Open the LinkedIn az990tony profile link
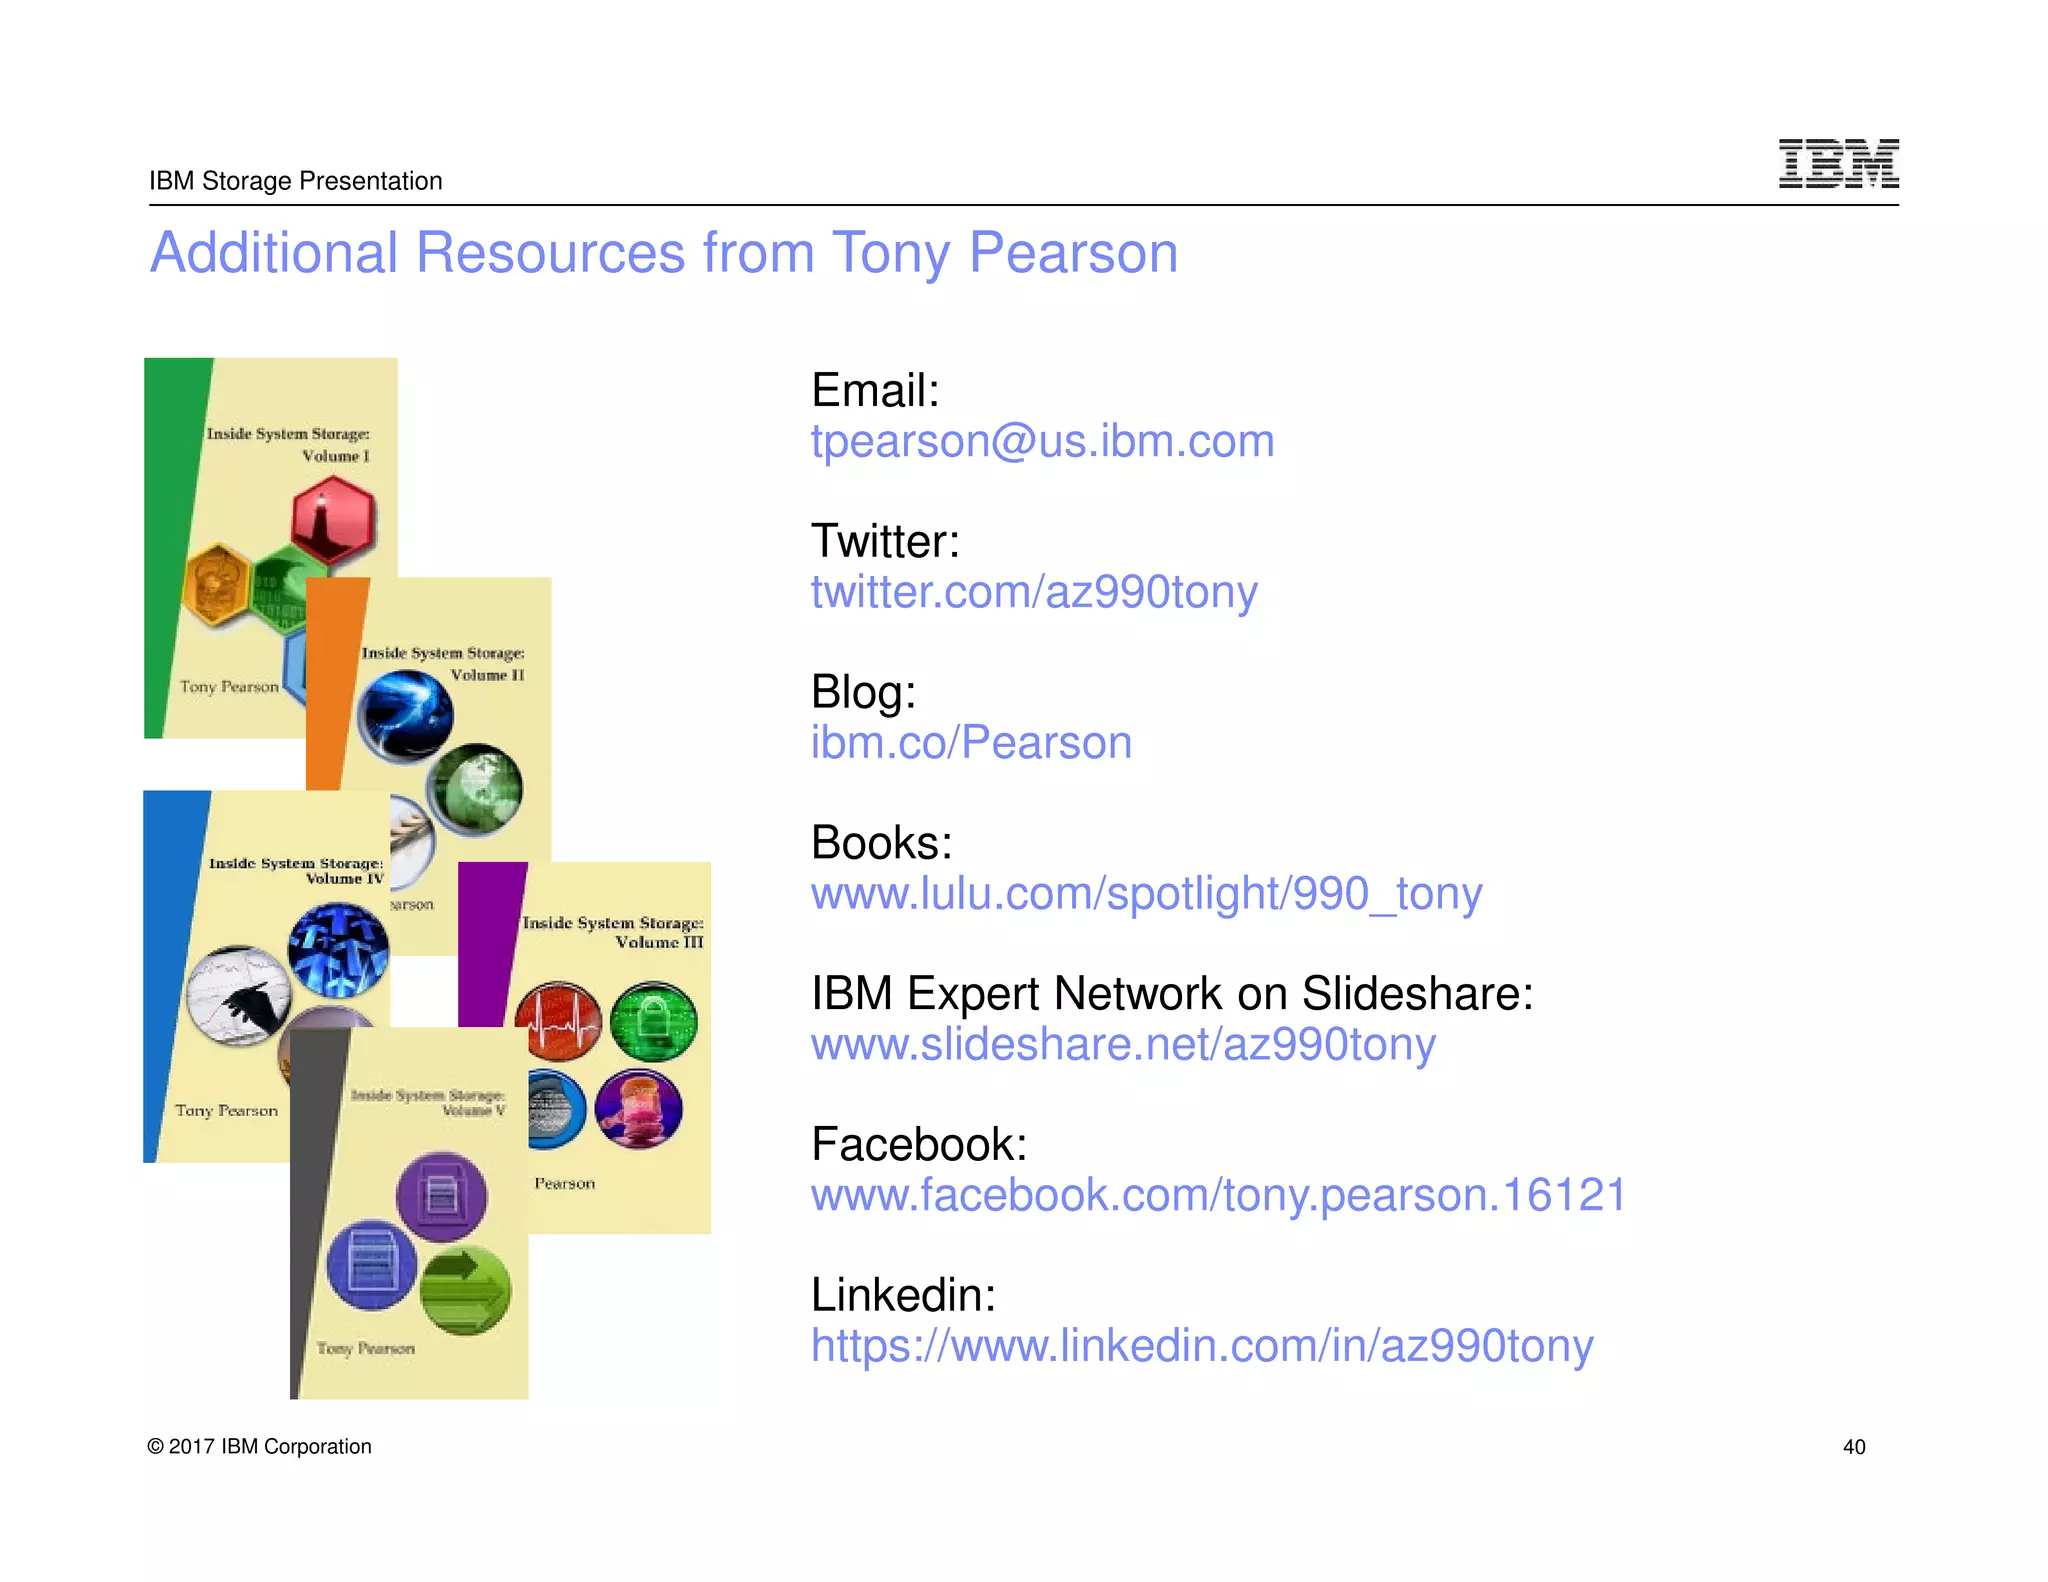The height and width of the screenshot is (1582, 2048). point(1201,1346)
